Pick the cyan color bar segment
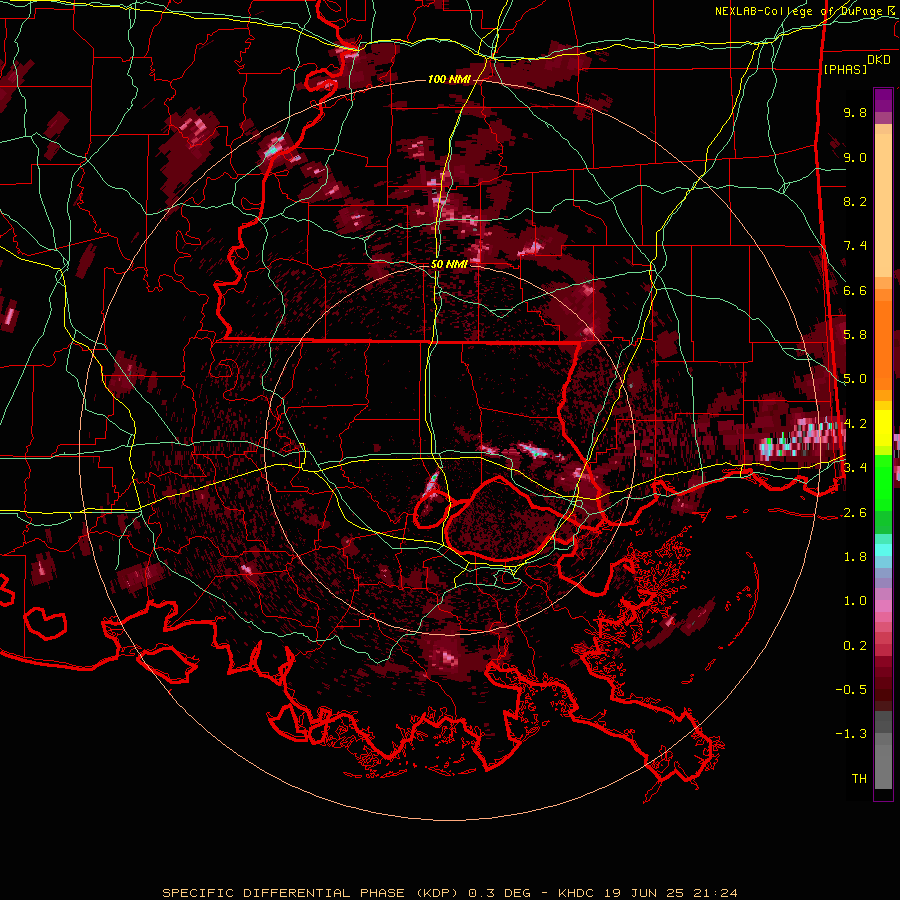 click(883, 549)
